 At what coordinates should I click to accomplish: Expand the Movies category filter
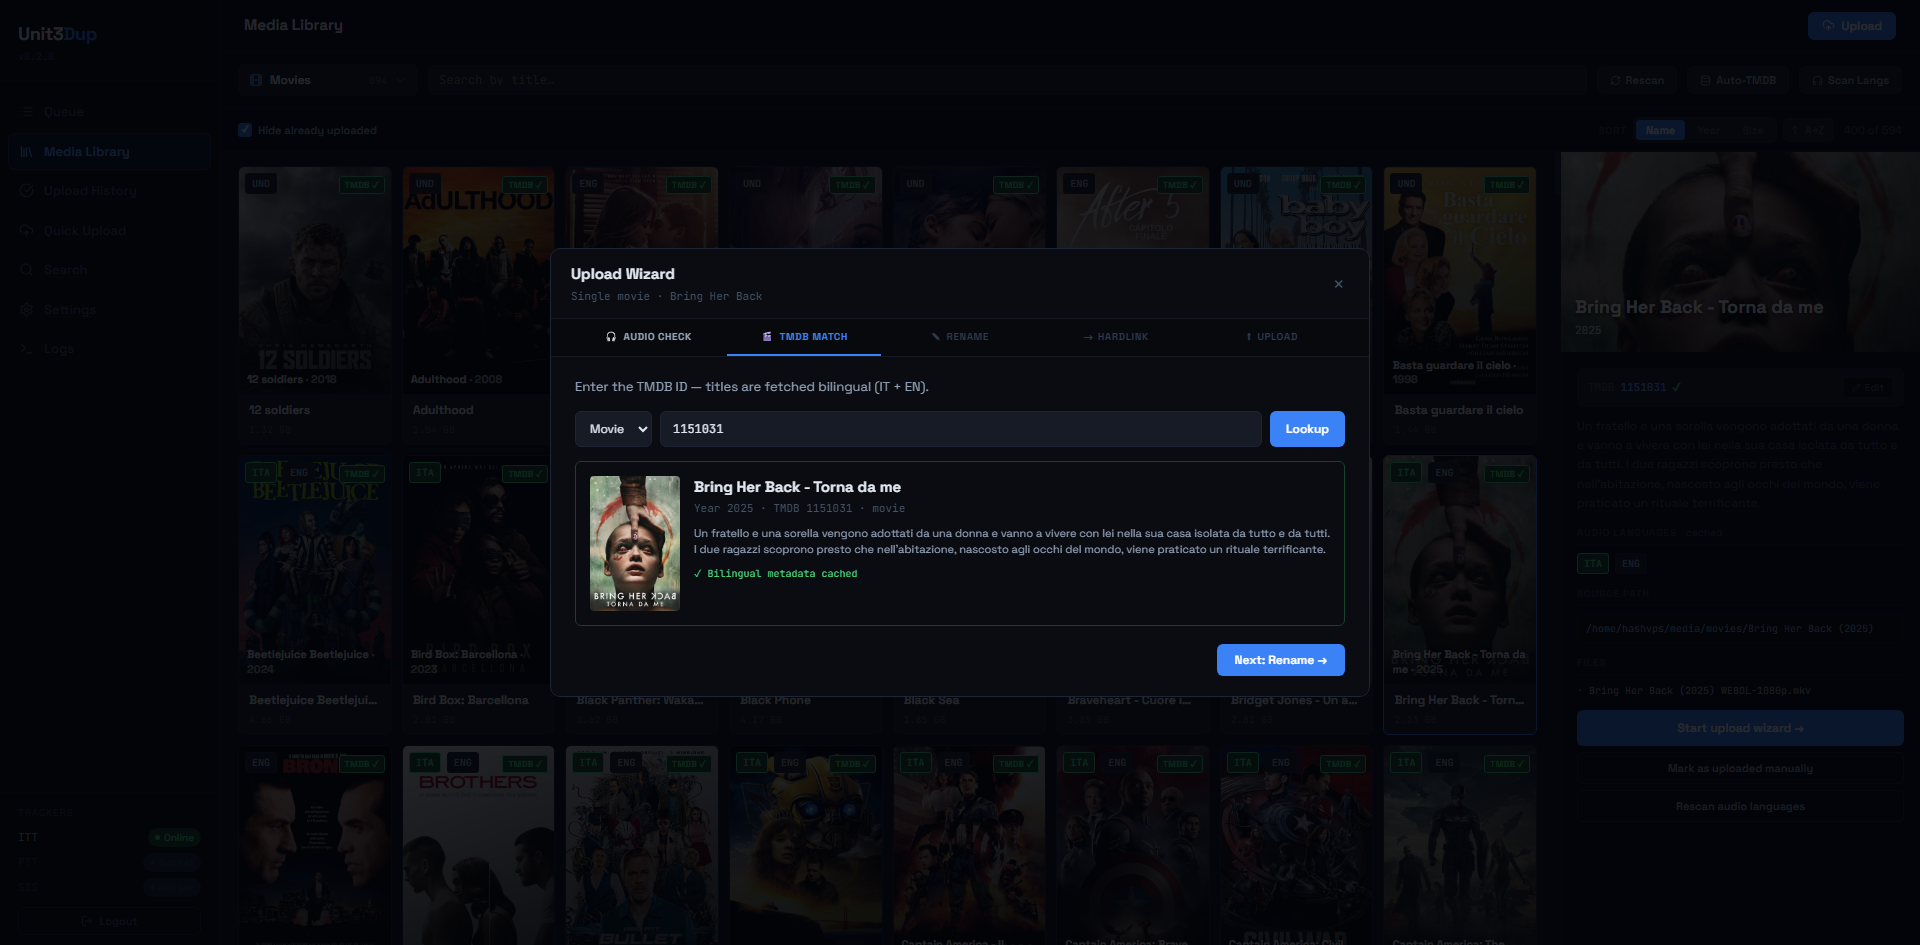click(327, 79)
